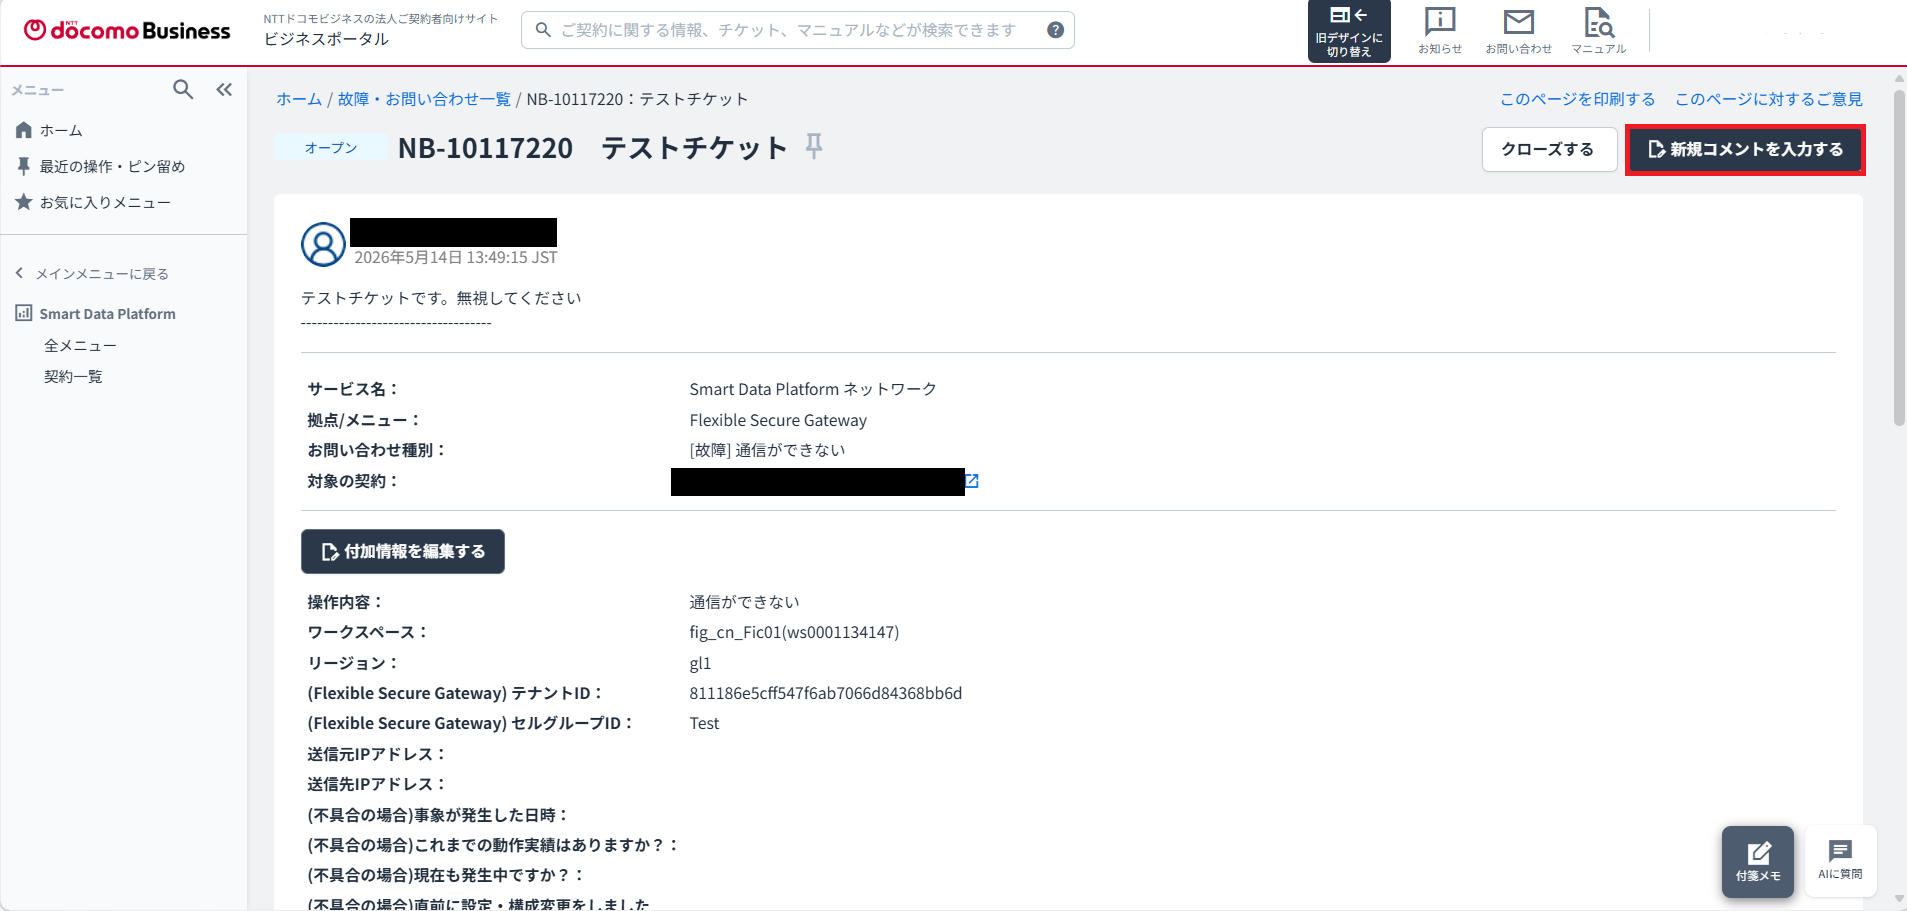Click the 故障・お問い合わせ一覧 breadcrumb link
The width and height of the screenshot is (1907, 911).
424,99
